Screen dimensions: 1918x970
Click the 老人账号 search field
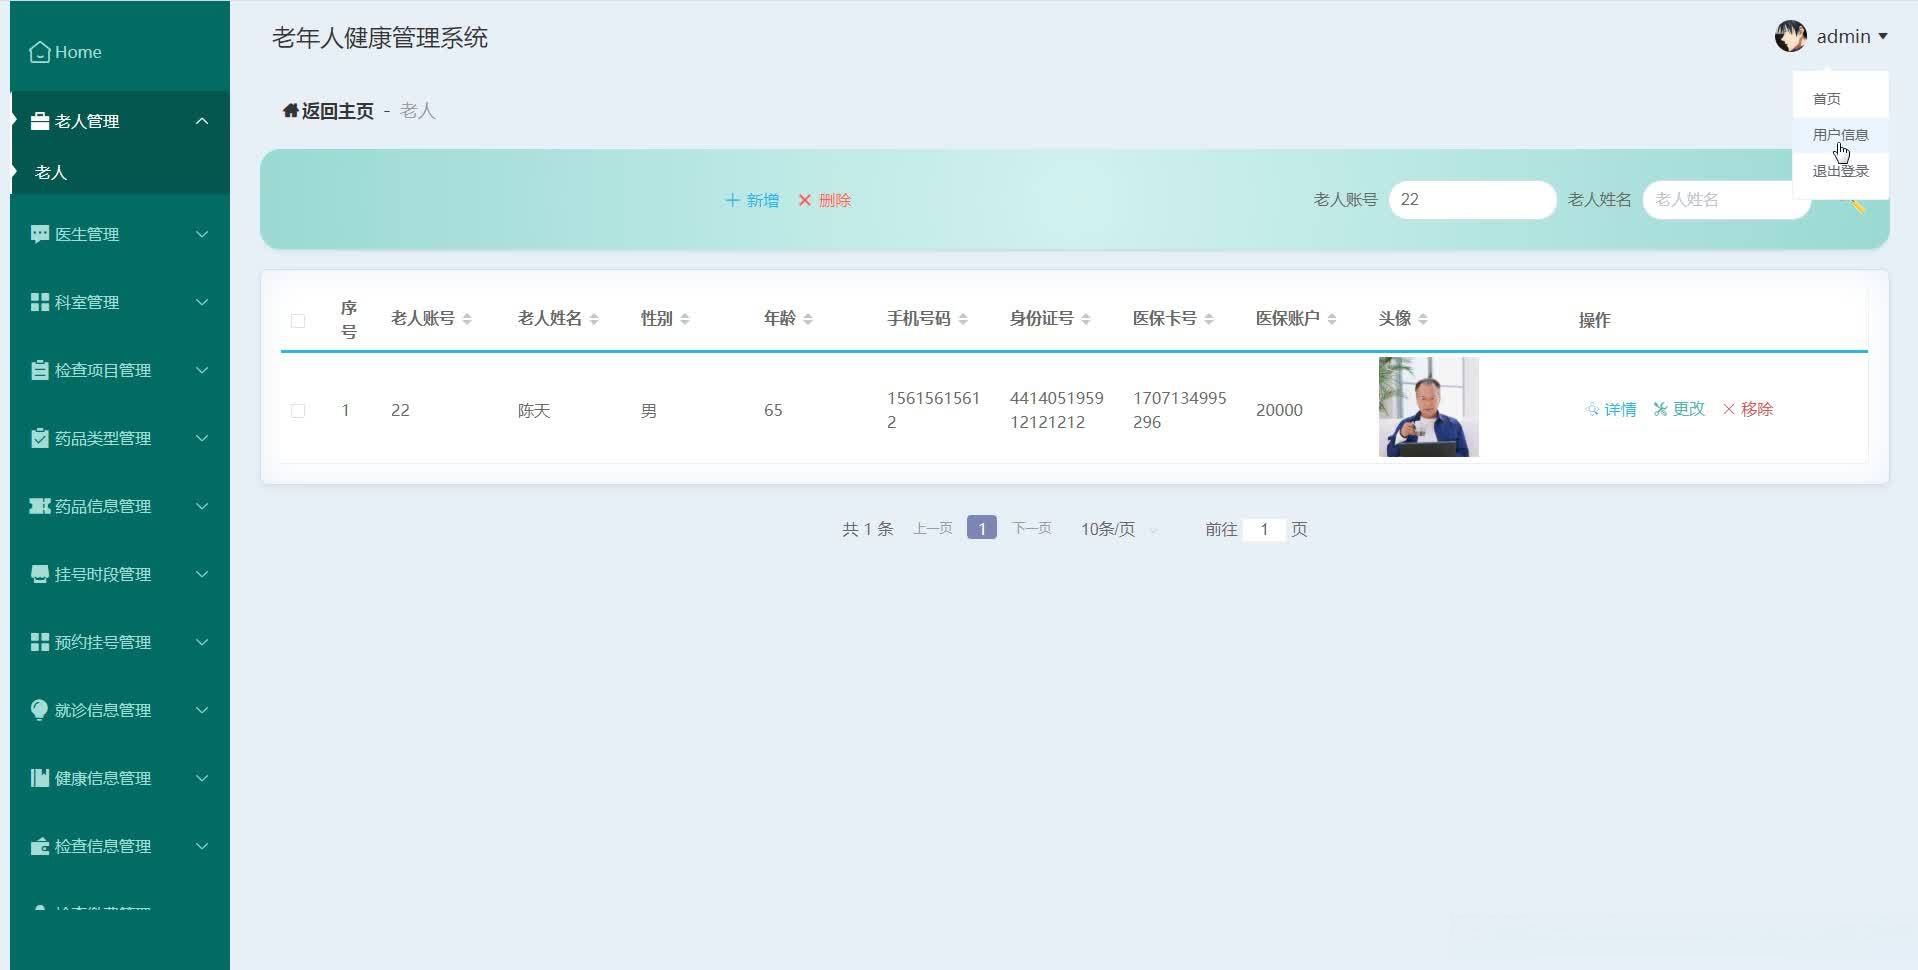pos(1472,200)
